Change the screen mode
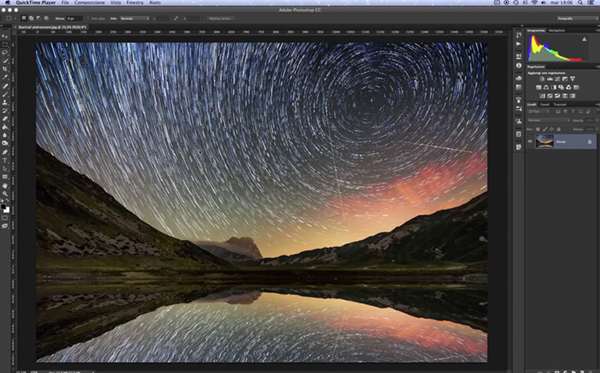600x373 pixels. click(x=5, y=226)
